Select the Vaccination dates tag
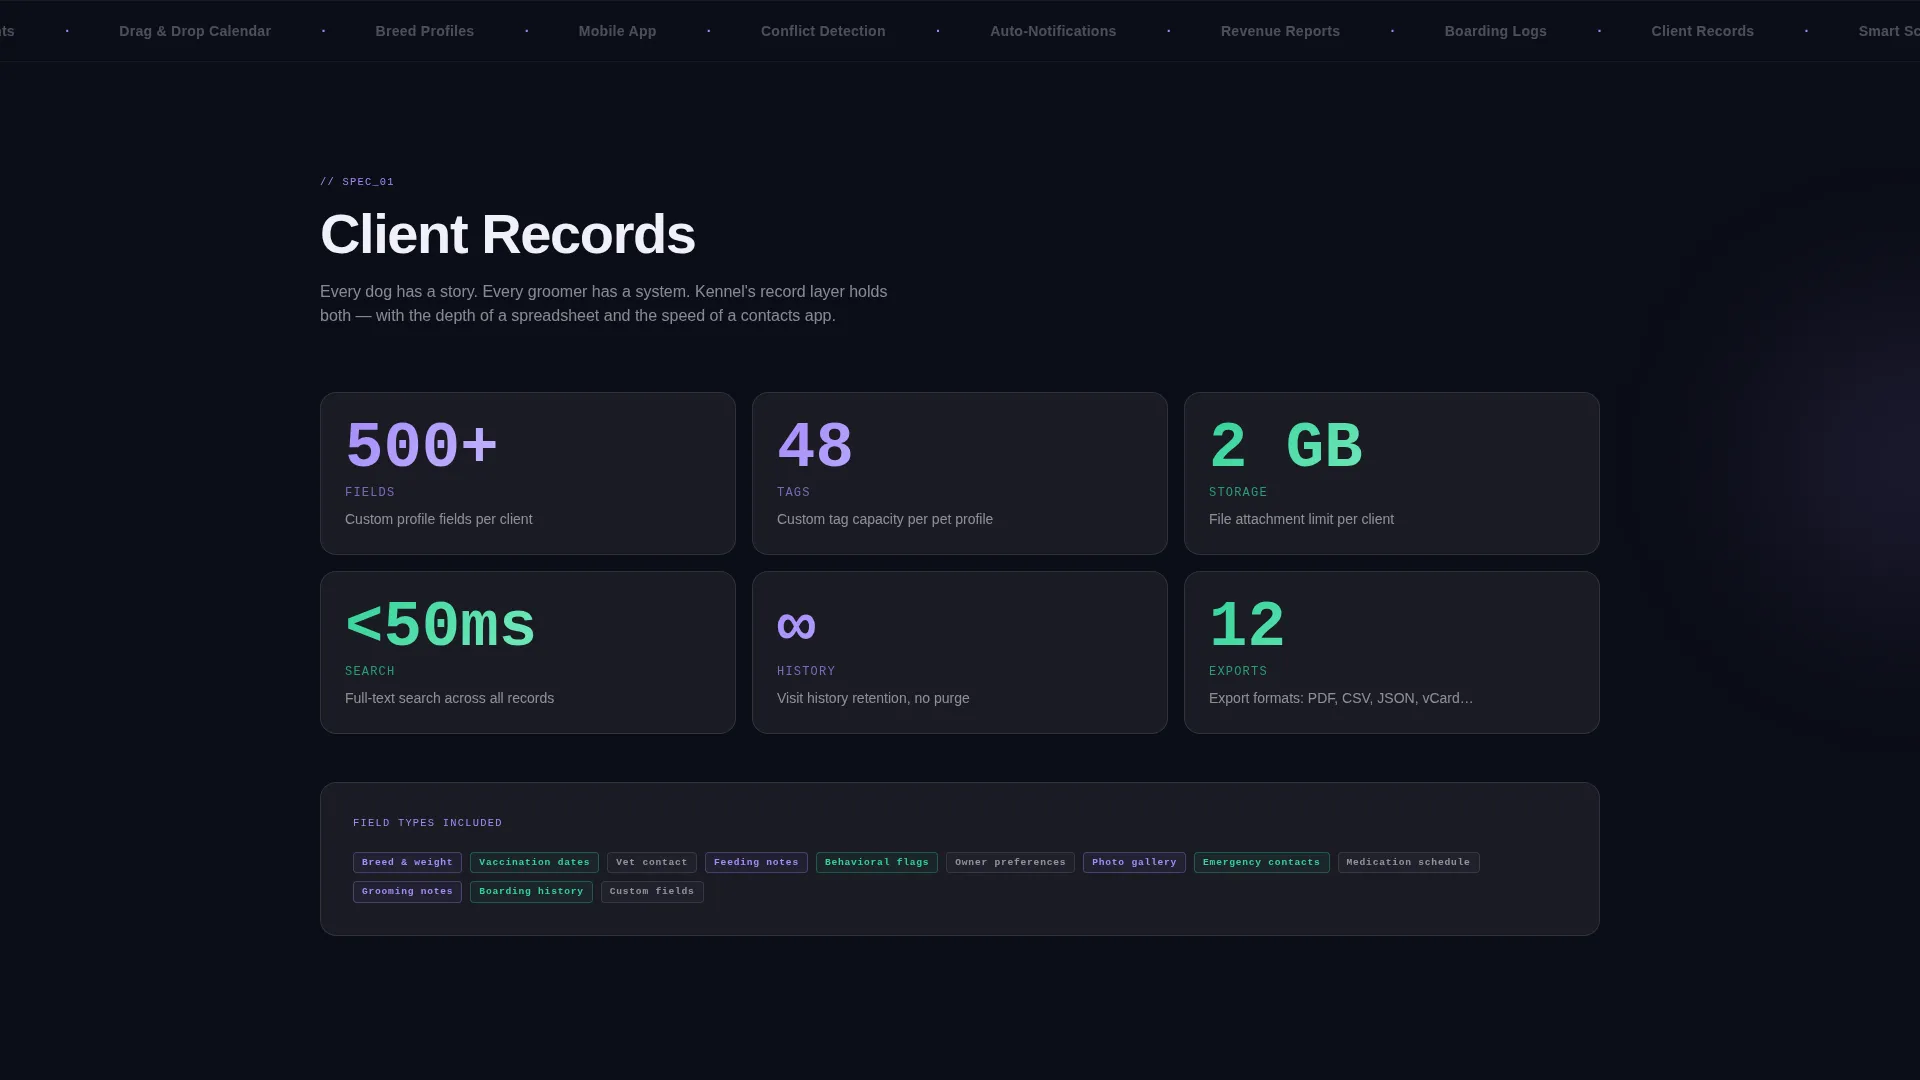This screenshot has height=1080, width=1920. click(x=534, y=862)
